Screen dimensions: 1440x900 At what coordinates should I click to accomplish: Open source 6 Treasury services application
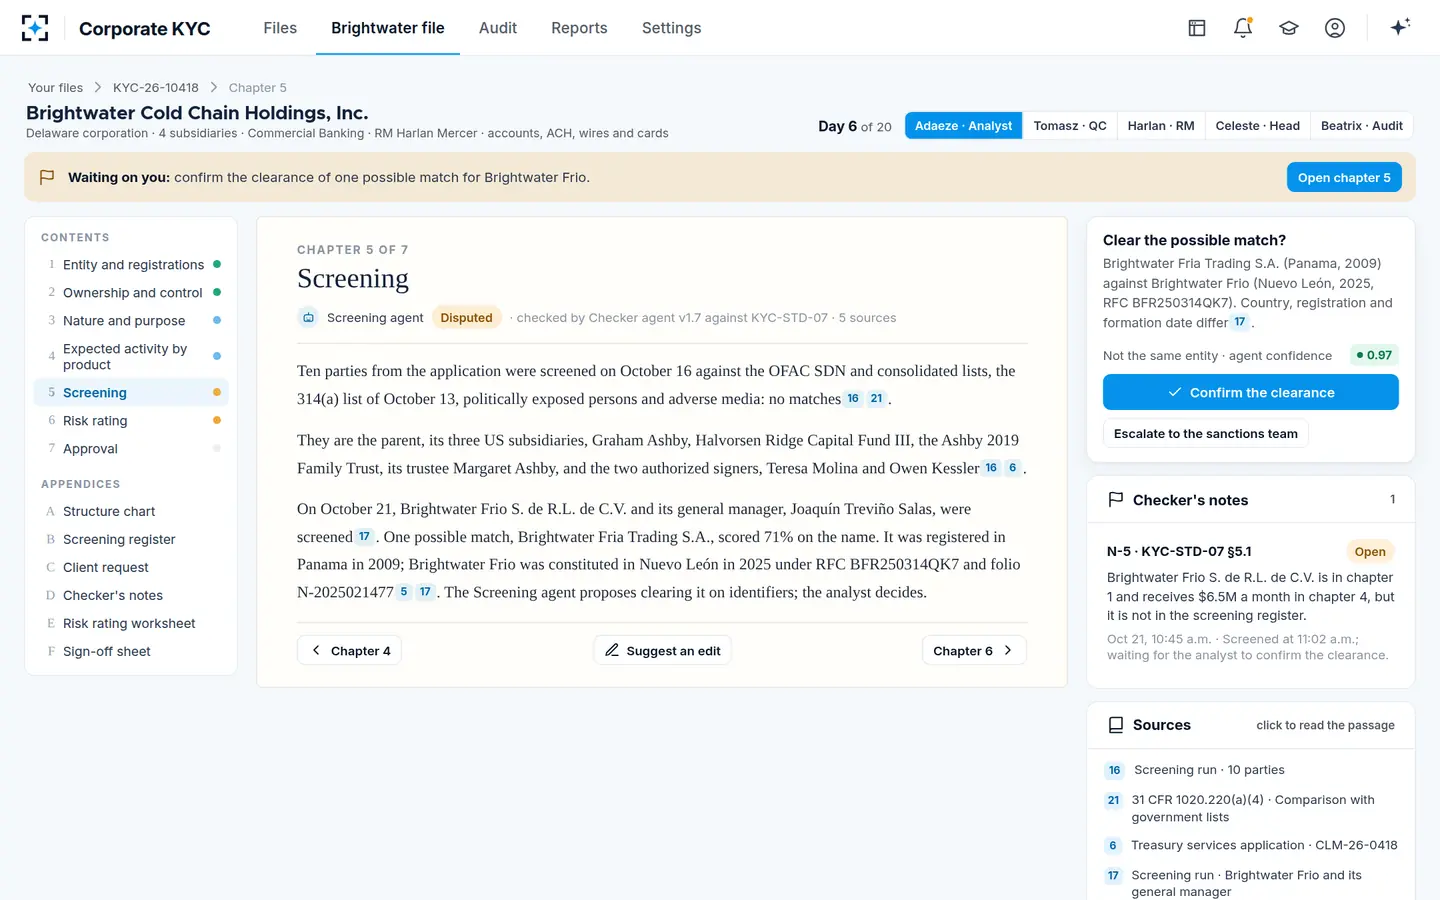(x=1250, y=845)
